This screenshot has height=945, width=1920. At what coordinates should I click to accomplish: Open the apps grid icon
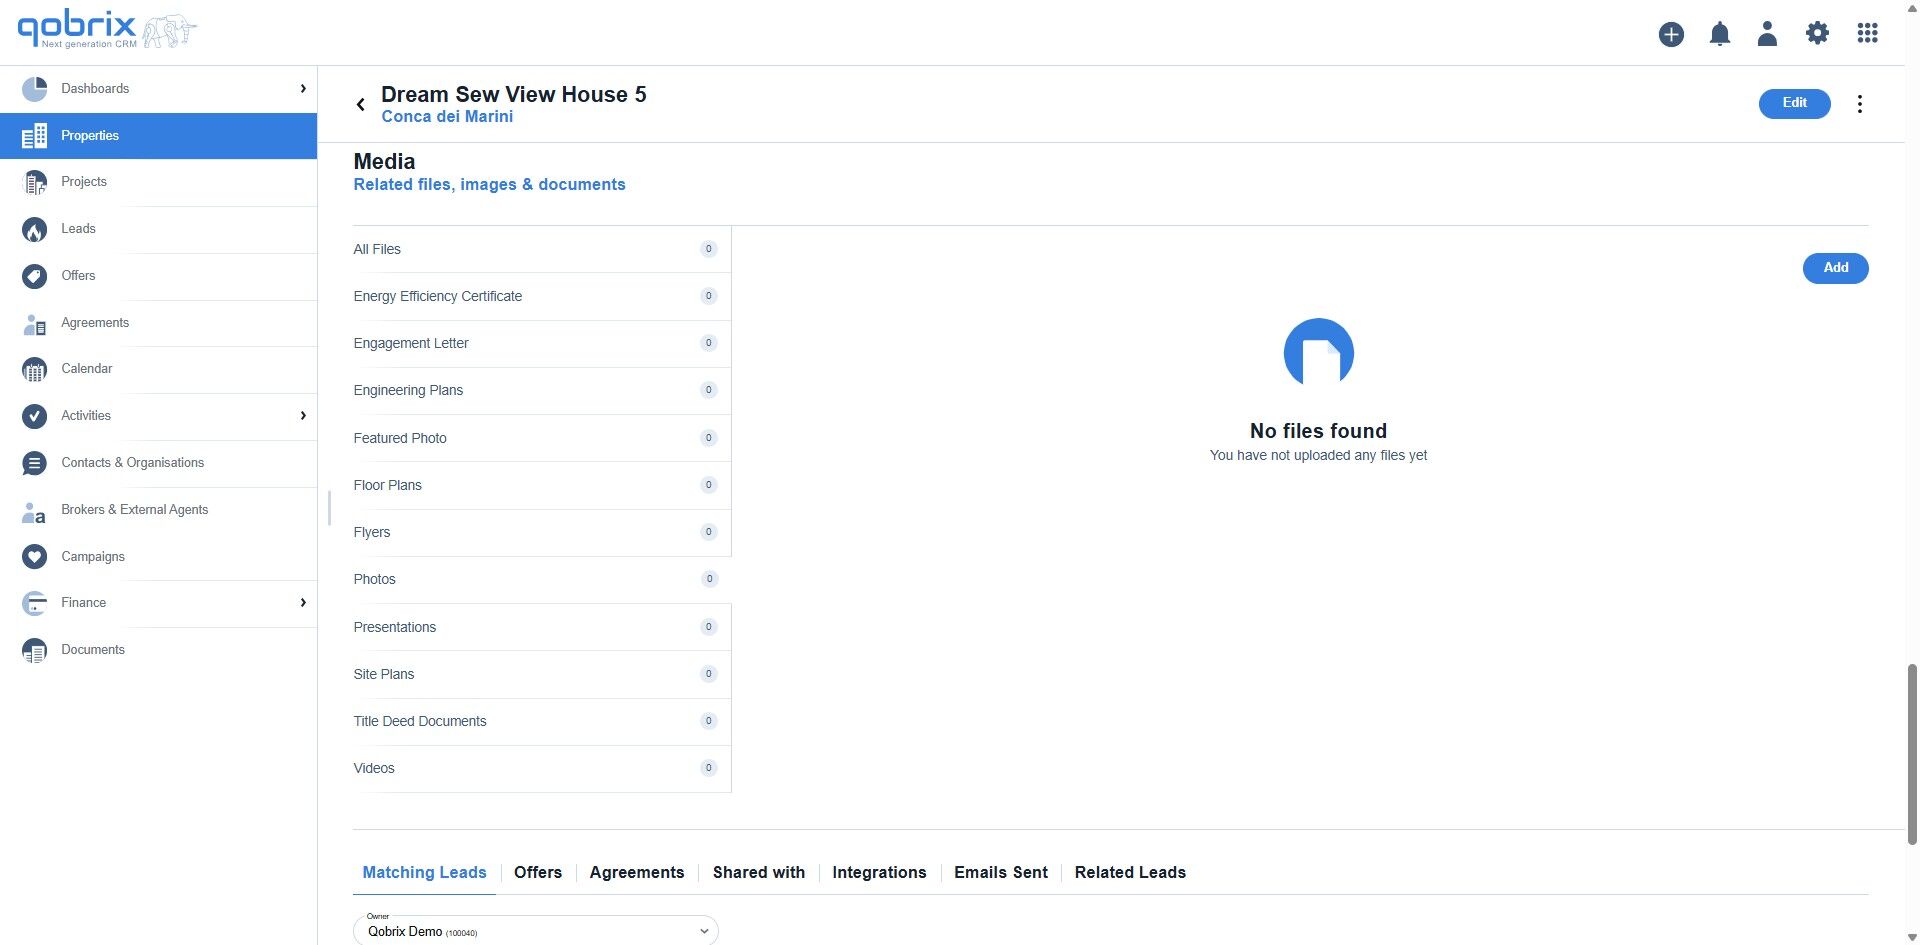1867,33
